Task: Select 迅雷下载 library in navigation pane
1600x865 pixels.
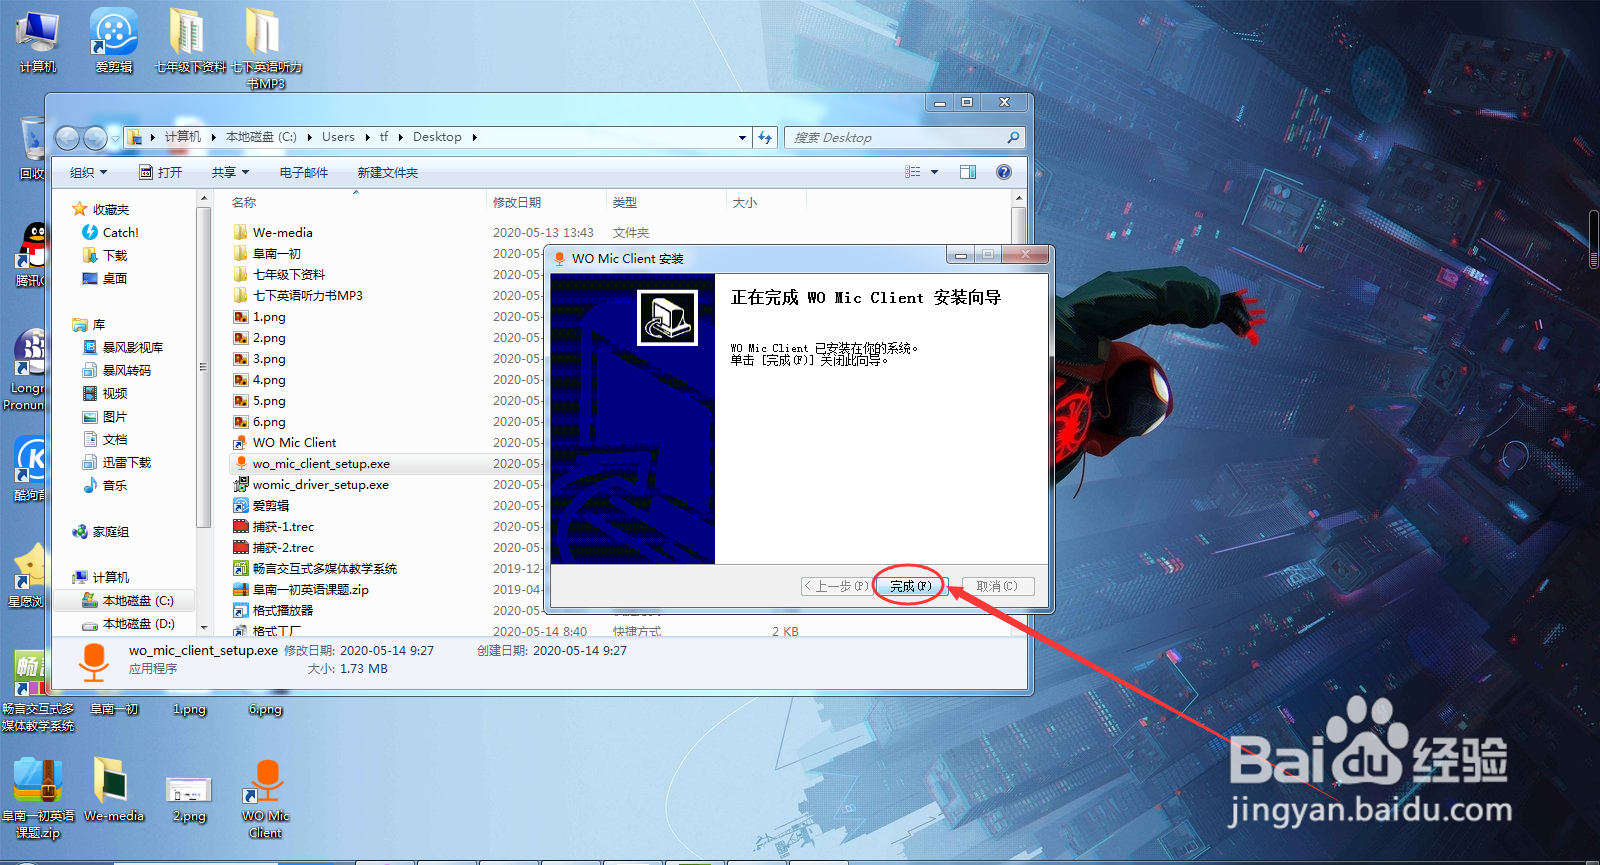Action: click(117, 462)
